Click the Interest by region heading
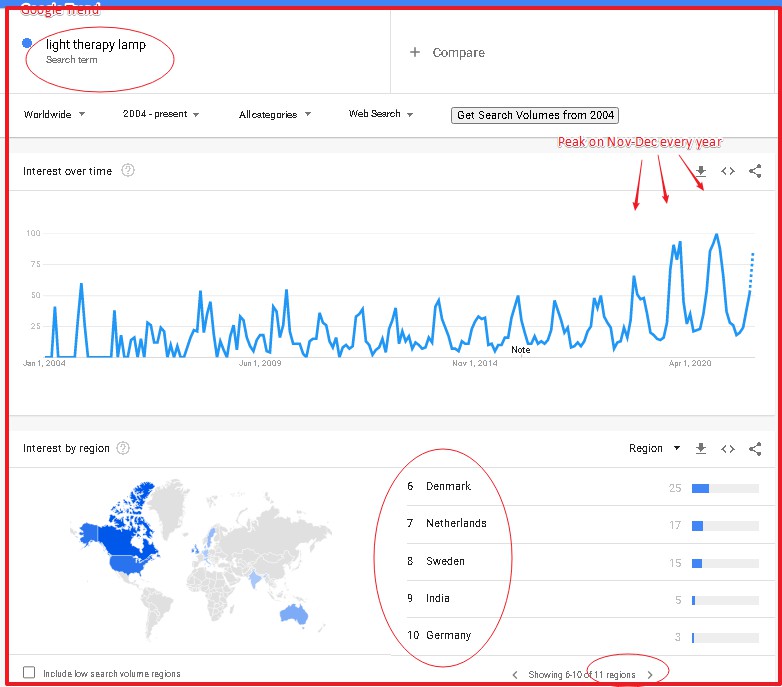This screenshot has height=687, width=782. [x=66, y=448]
